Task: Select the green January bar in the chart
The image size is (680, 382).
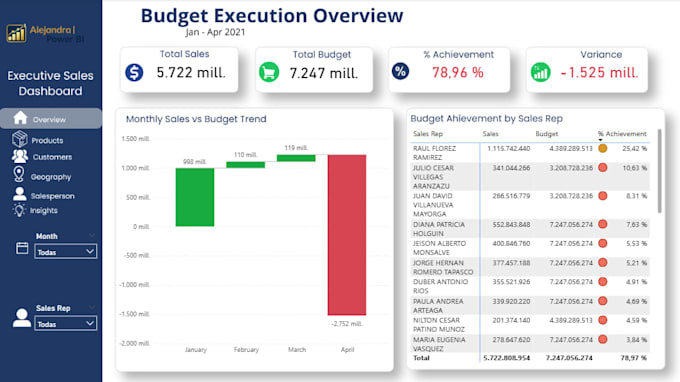Action: tap(195, 197)
